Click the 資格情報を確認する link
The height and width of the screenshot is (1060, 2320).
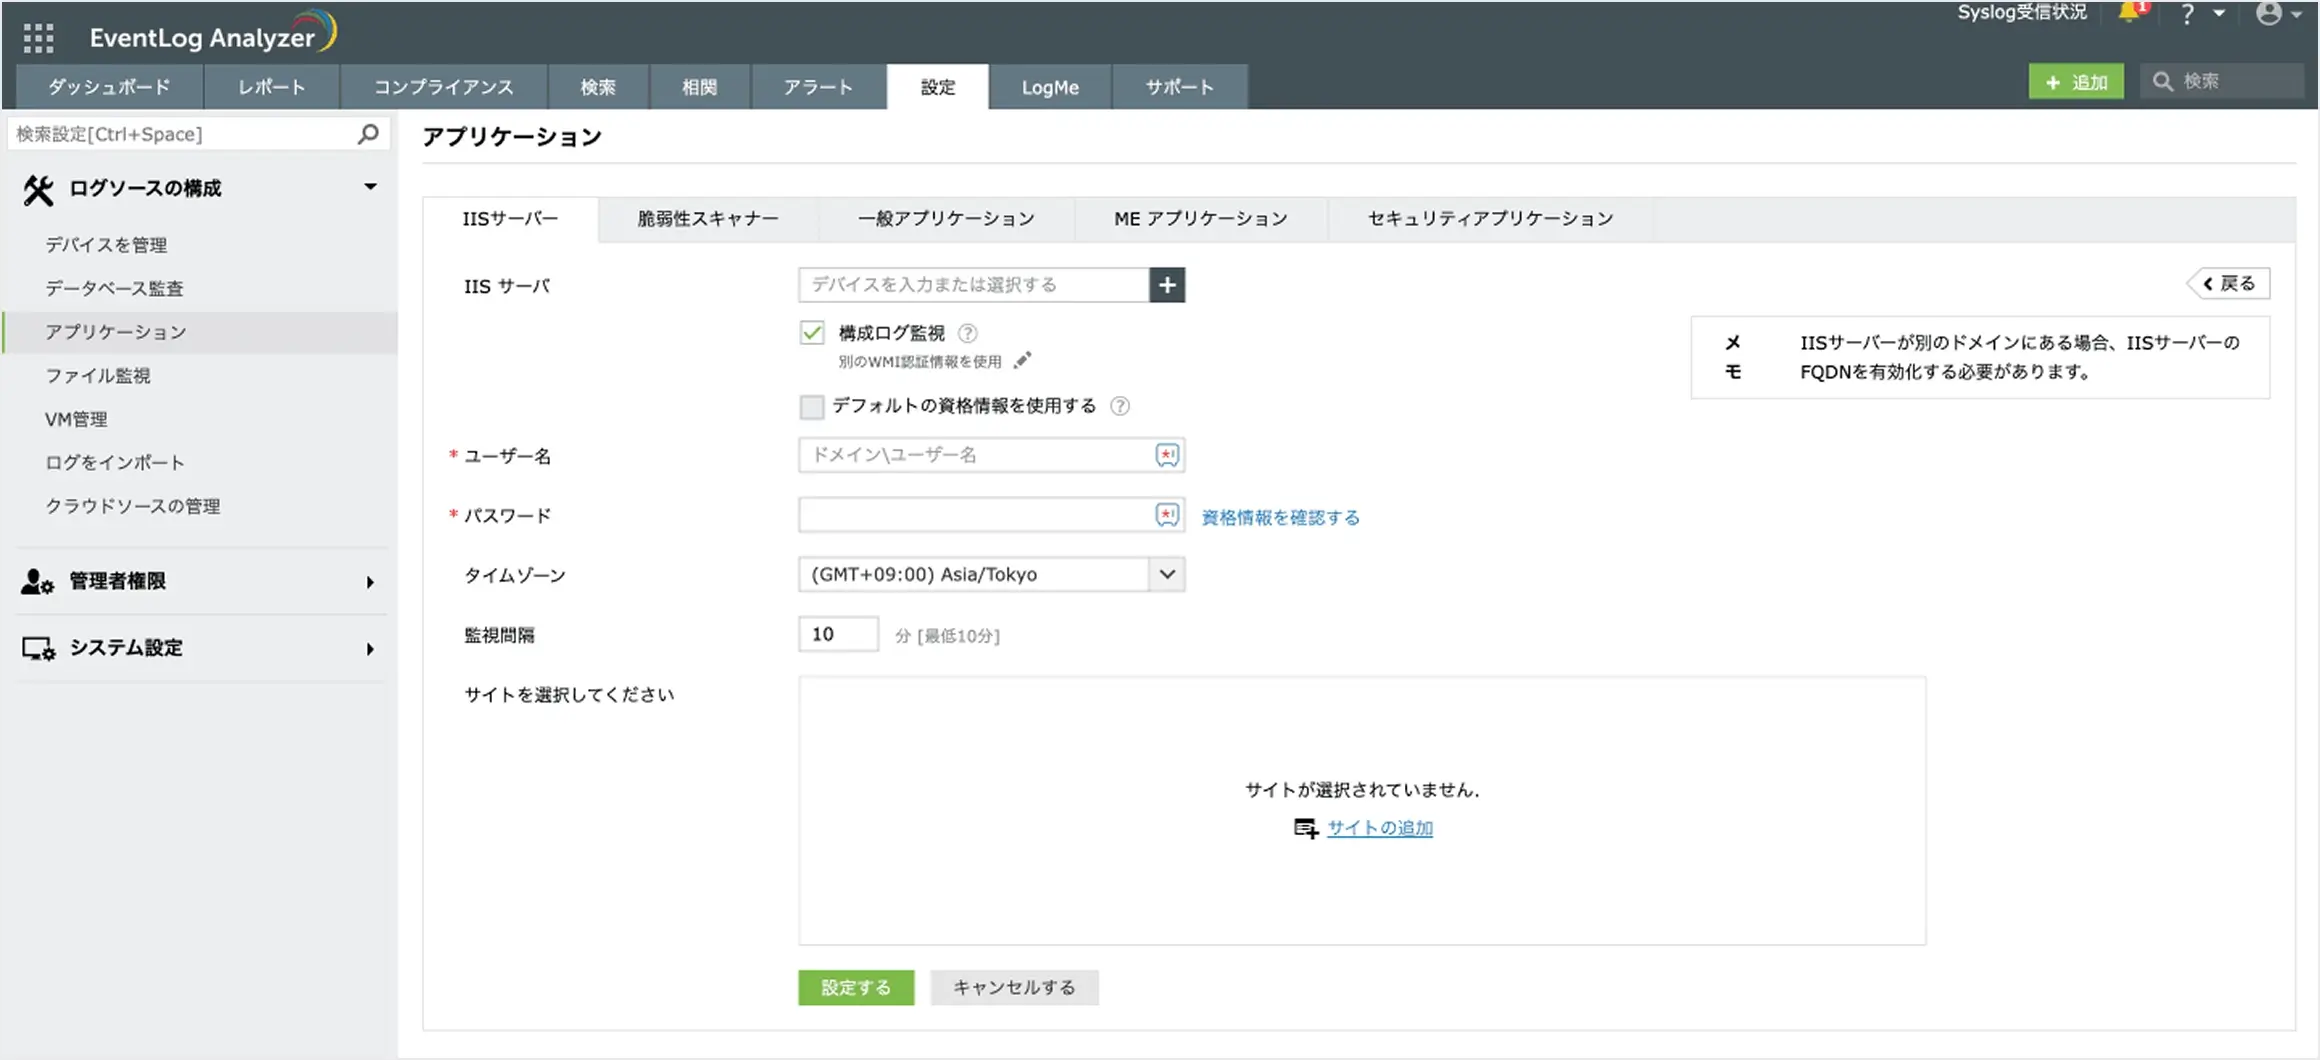click(x=1280, y=517)
